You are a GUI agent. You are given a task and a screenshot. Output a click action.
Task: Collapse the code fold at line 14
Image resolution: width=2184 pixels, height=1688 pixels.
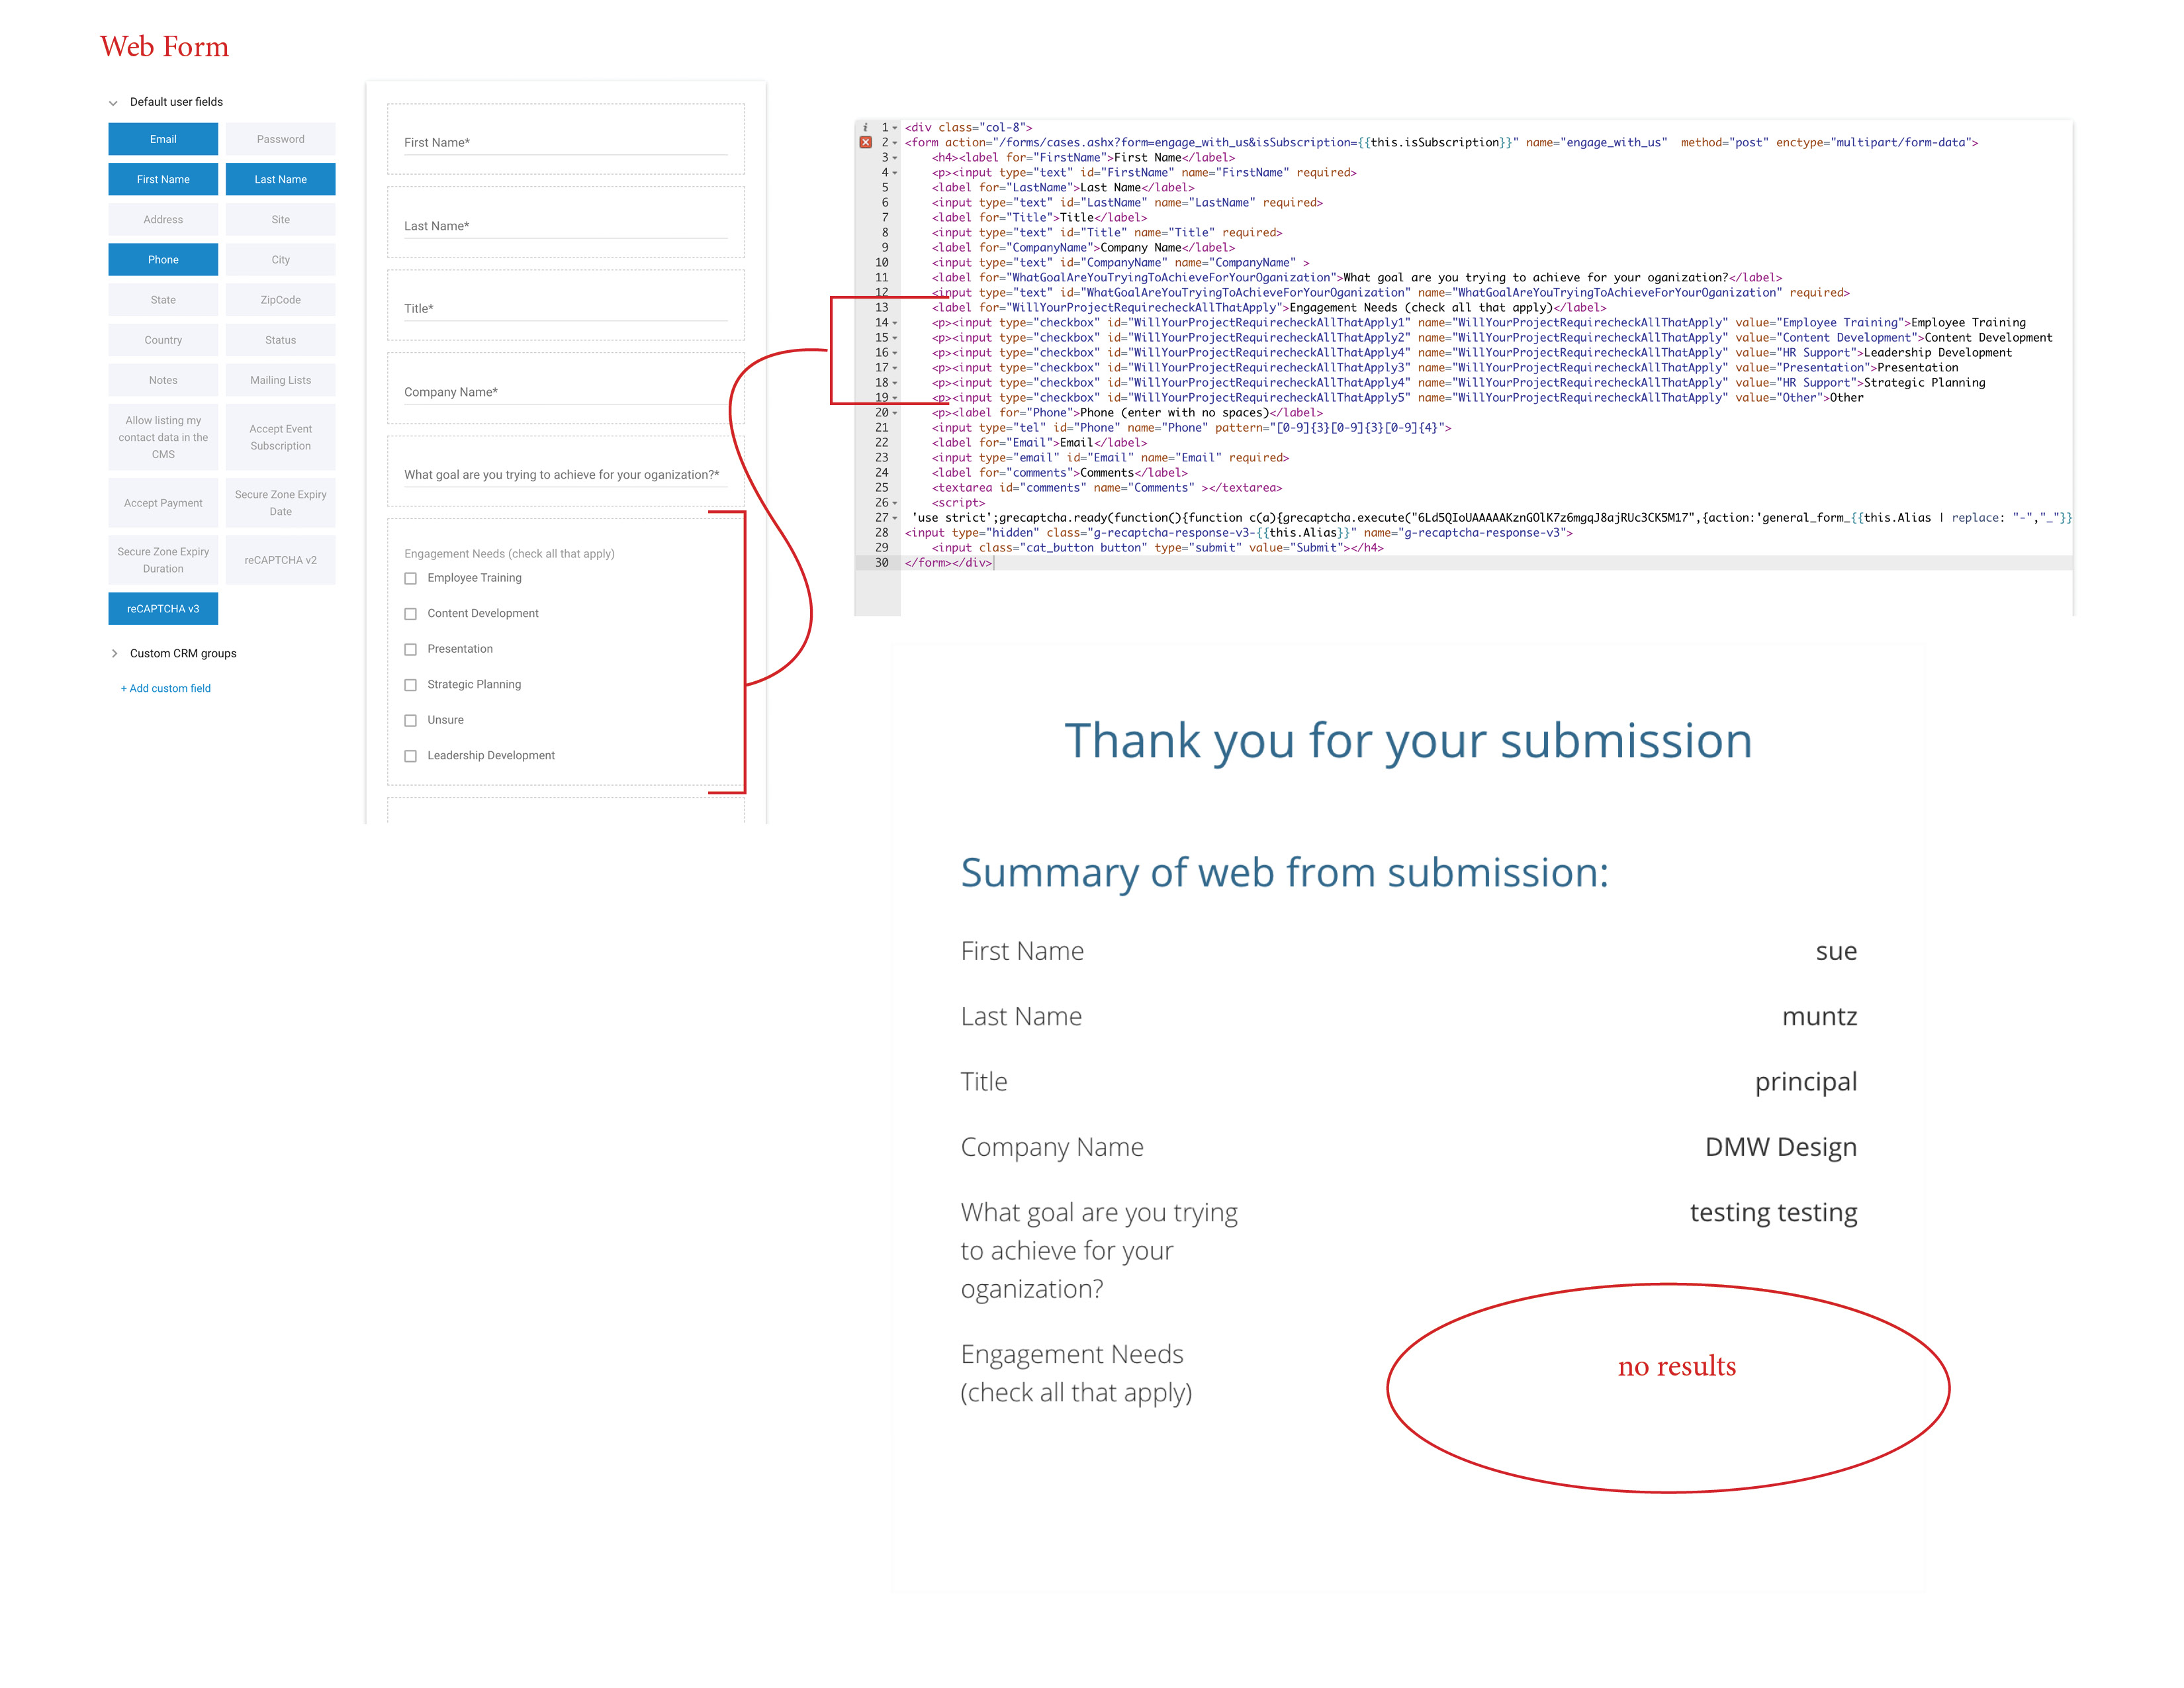pos(895,323)
